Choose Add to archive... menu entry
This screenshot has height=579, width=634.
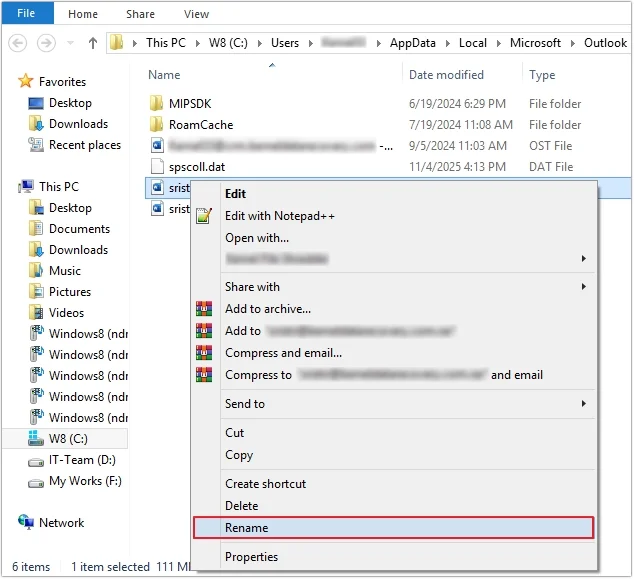point(268,309)
